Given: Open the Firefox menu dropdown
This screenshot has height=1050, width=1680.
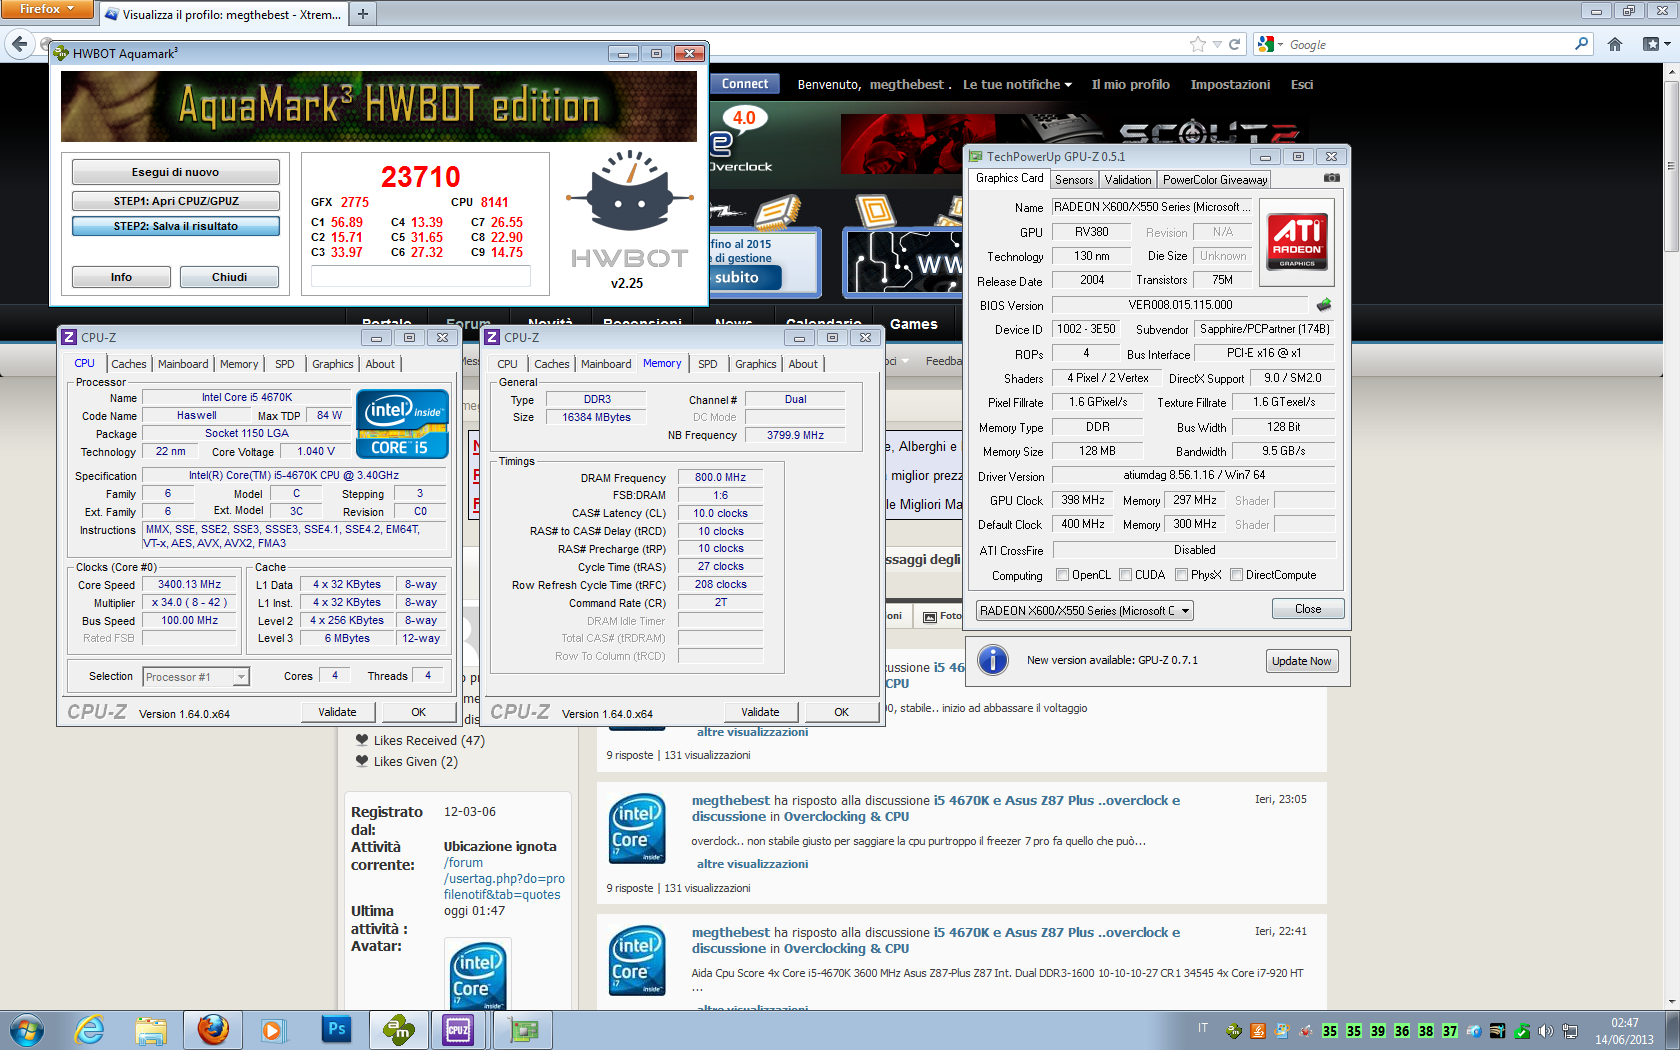Looking at the screenshot, I should pyautogui.click(x=46, y=9).
